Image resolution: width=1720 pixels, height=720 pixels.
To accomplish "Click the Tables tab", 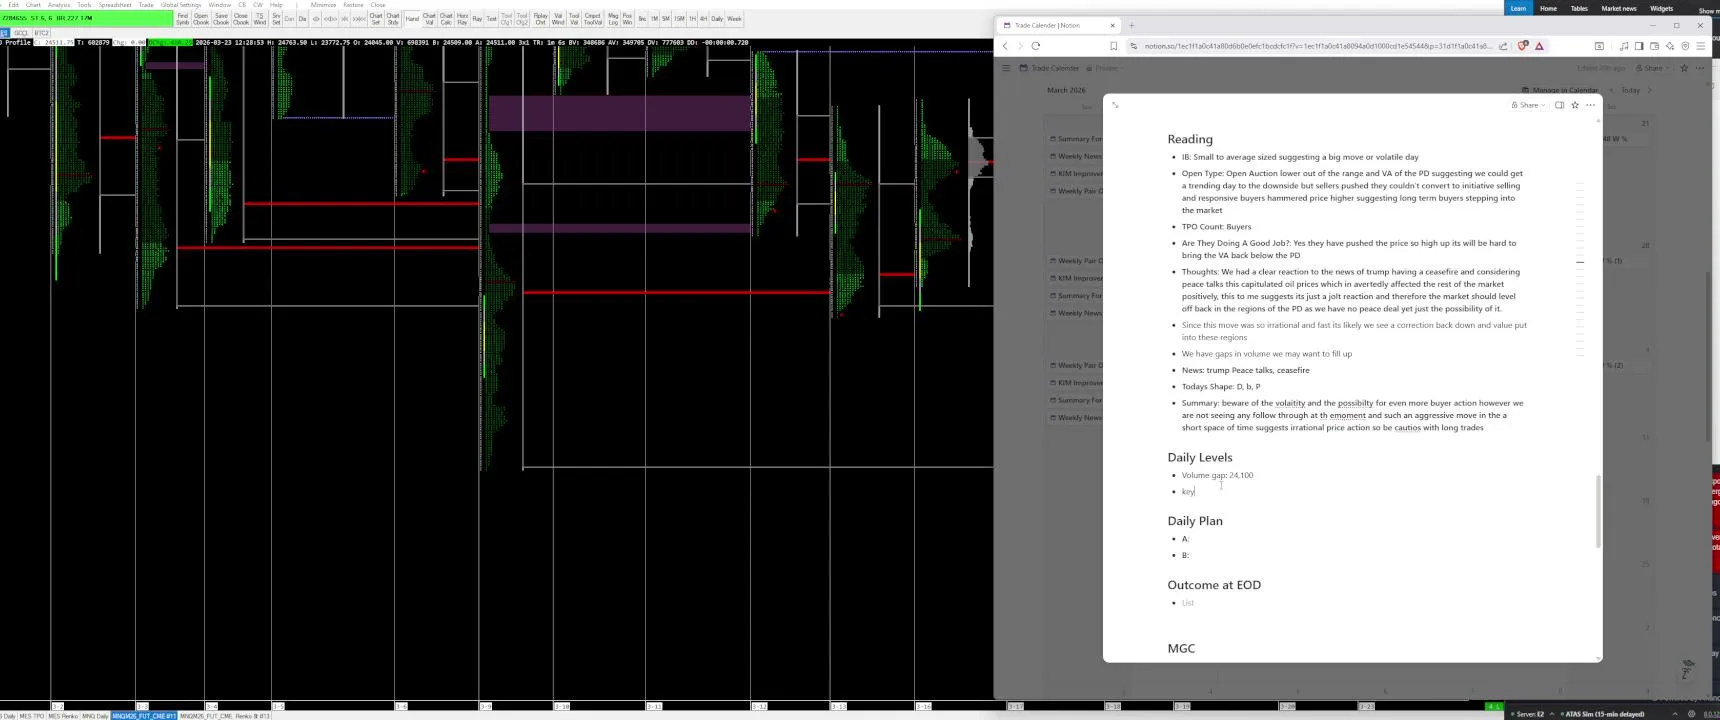I will tap(1579, 8).
